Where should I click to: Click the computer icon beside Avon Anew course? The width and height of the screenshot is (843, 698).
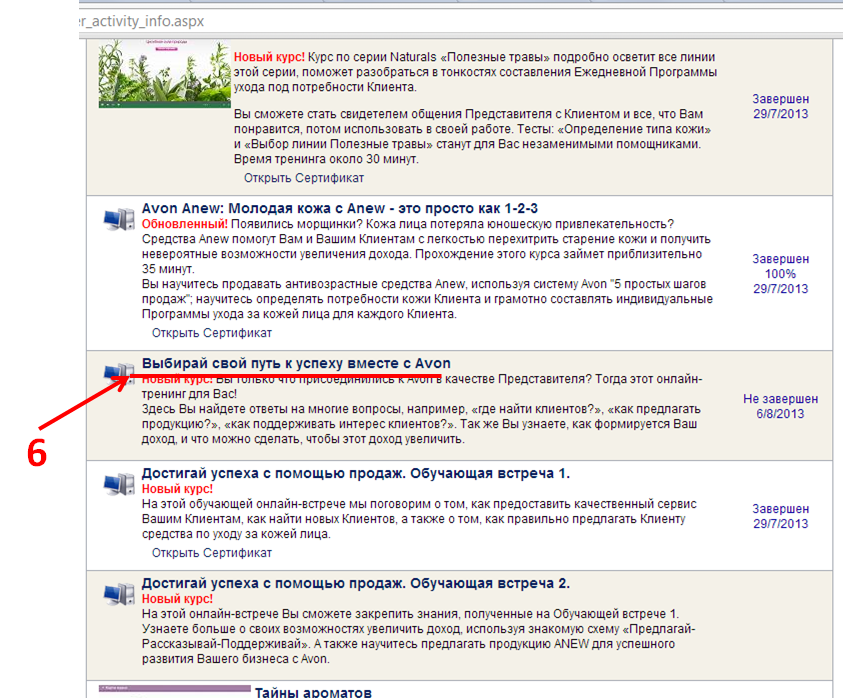click(119, 219)
